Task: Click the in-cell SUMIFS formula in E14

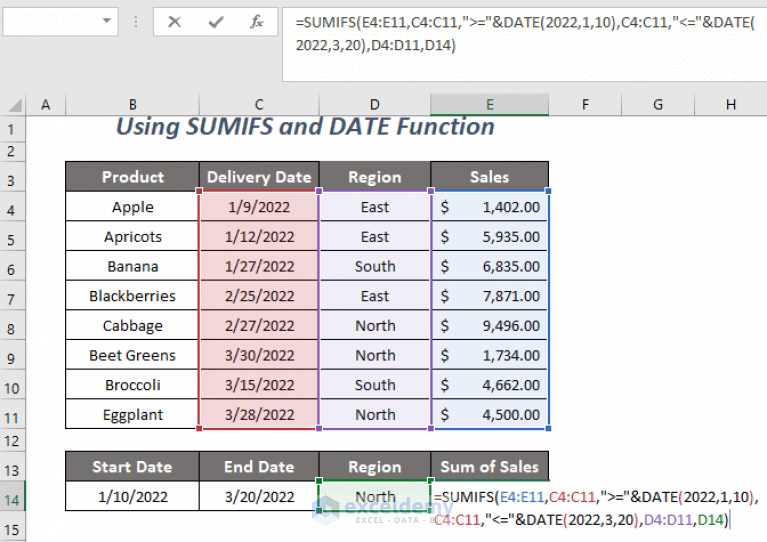Action: coord(596,508)
